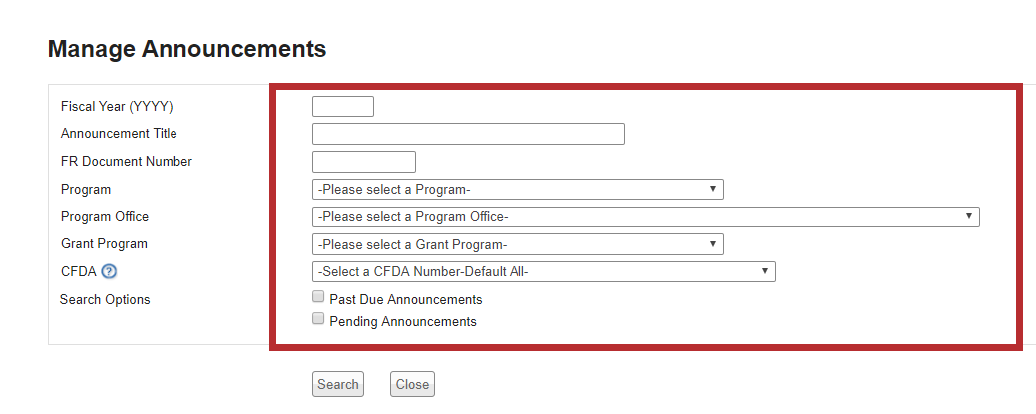Click the 'FR Document Number' label
The height and width of the screenshot is (414, 1036).
(x=126, y=162)
